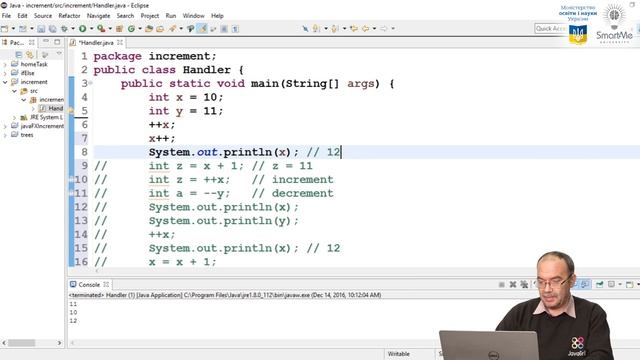Viewport: 640px width, 360px height.
Task: Collapse the increment project
Action: tap(5, 82)
